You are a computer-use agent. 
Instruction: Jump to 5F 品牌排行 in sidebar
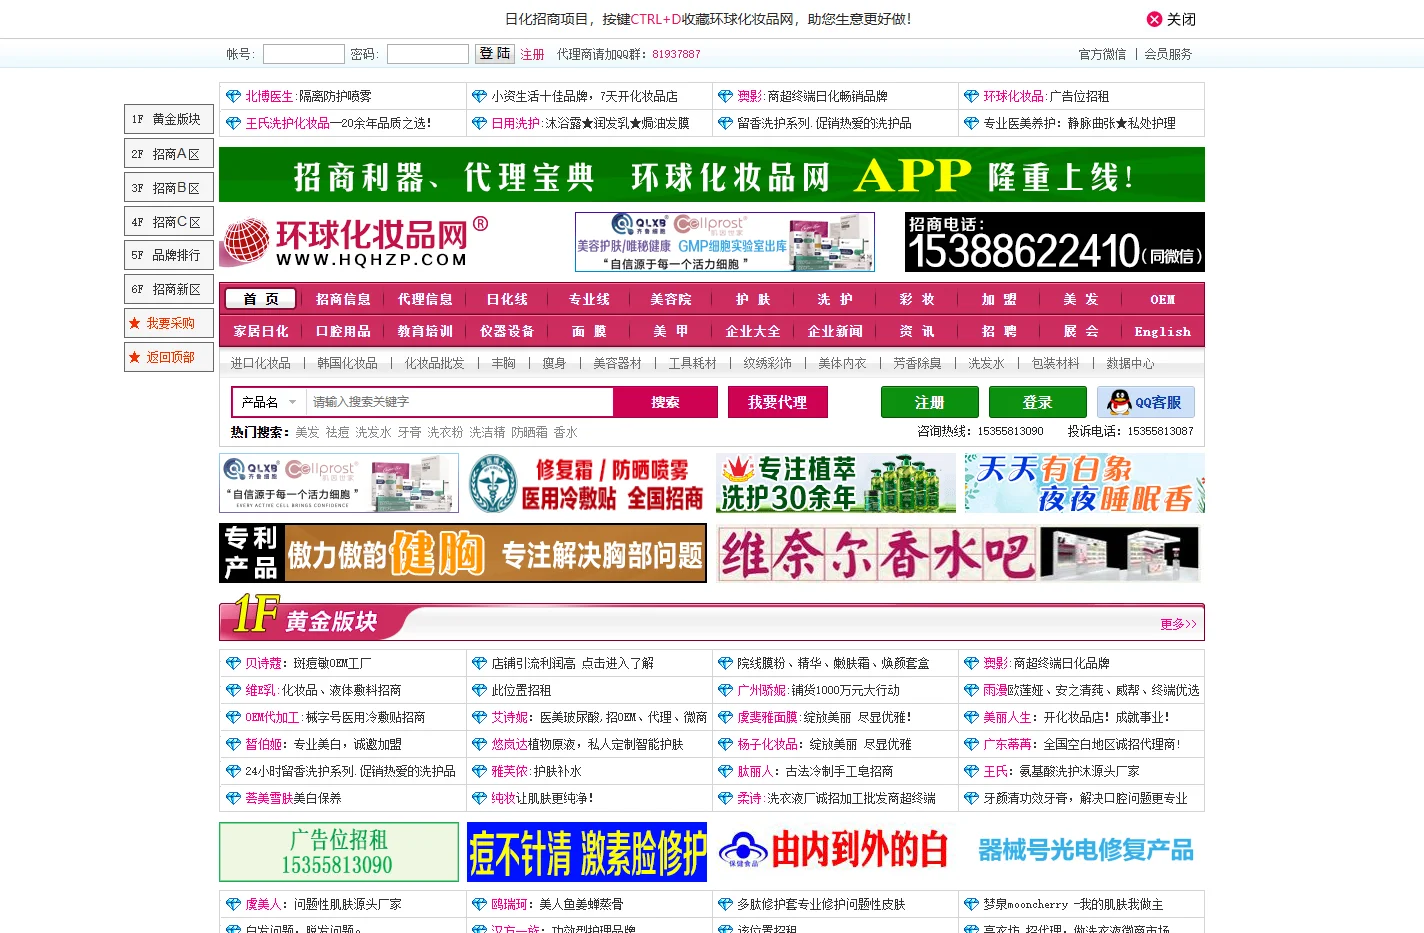coord(169,256)
